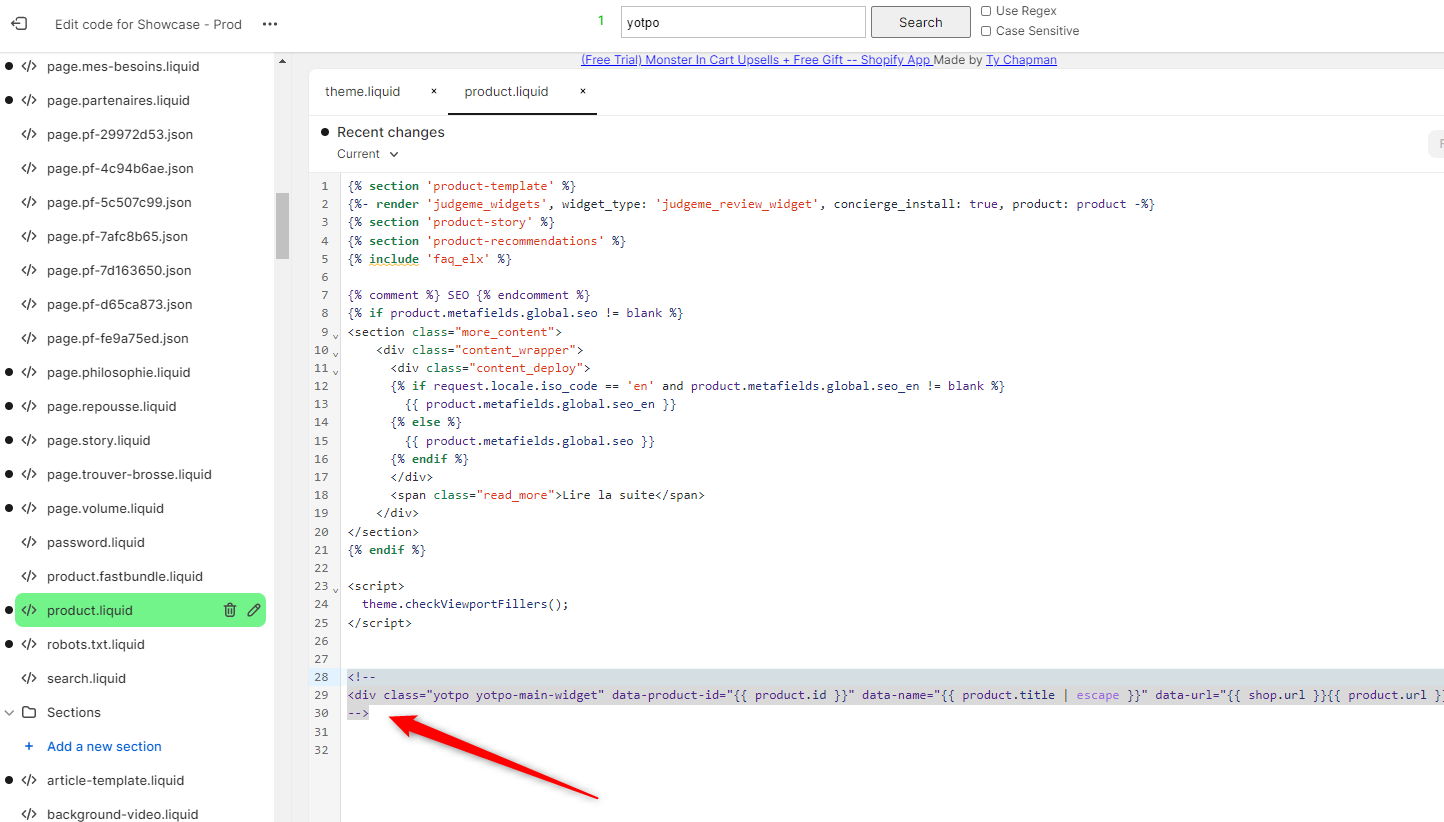The image size is (1444, 822).
Task: Click code icon beside page.pf-29972d53.json
Action: (x=29, y=134)
